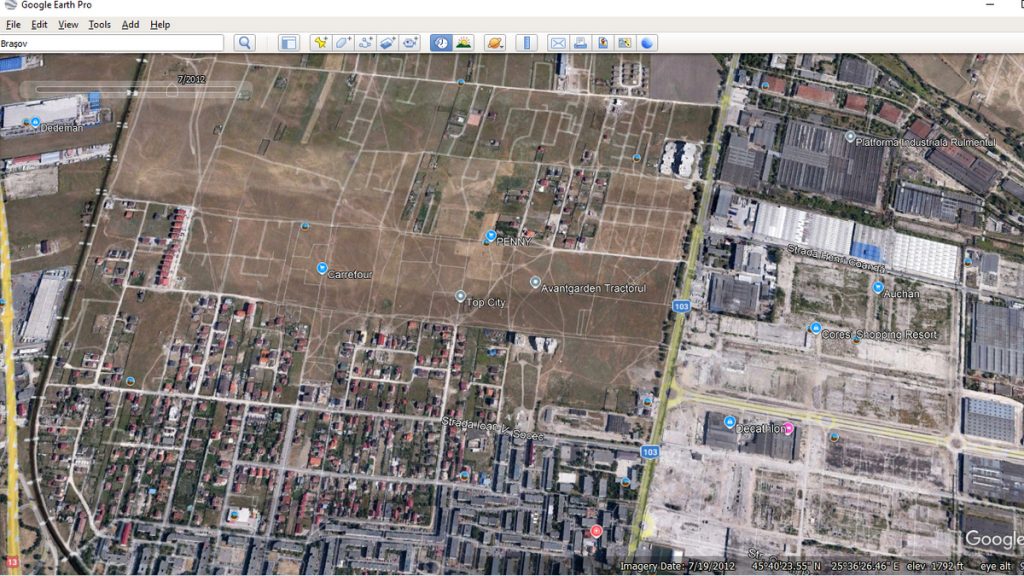Click the Email envelope icon
Screen dimensions: 1024x576
[558, 43]
